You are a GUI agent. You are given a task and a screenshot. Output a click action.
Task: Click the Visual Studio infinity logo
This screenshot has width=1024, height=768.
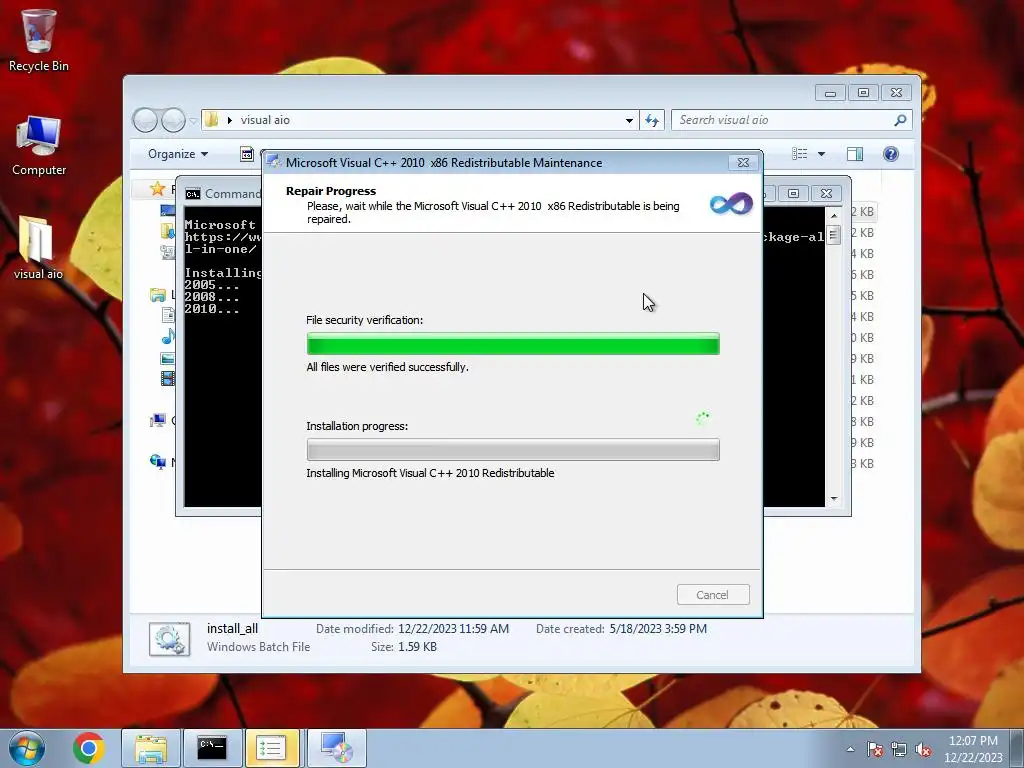tap(731, 204)
